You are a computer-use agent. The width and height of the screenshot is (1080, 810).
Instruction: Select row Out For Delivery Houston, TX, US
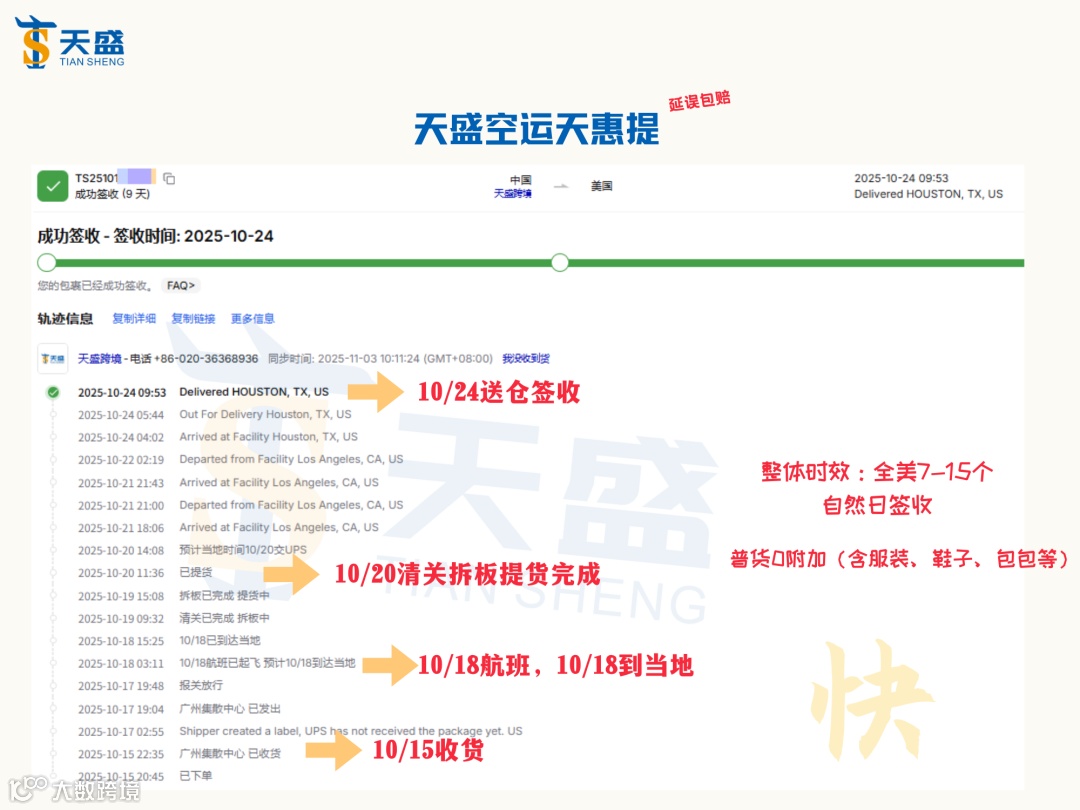tap(214, 415)
